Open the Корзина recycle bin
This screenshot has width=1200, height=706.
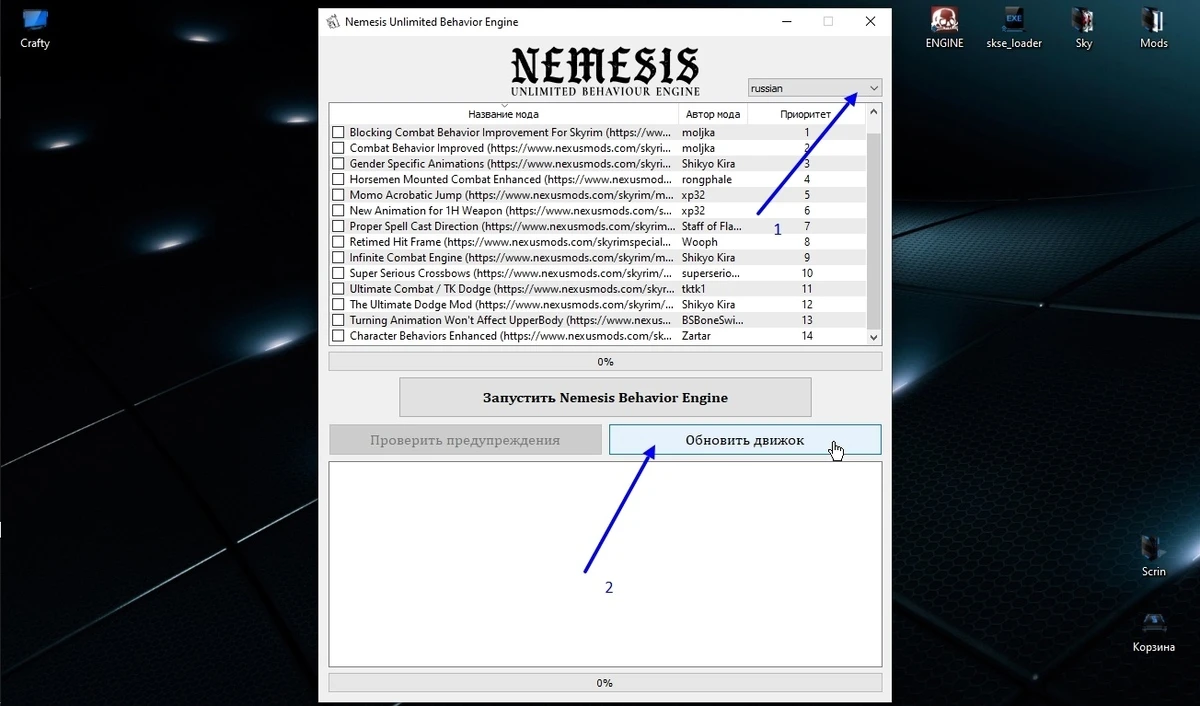[x=1152, y=630]
